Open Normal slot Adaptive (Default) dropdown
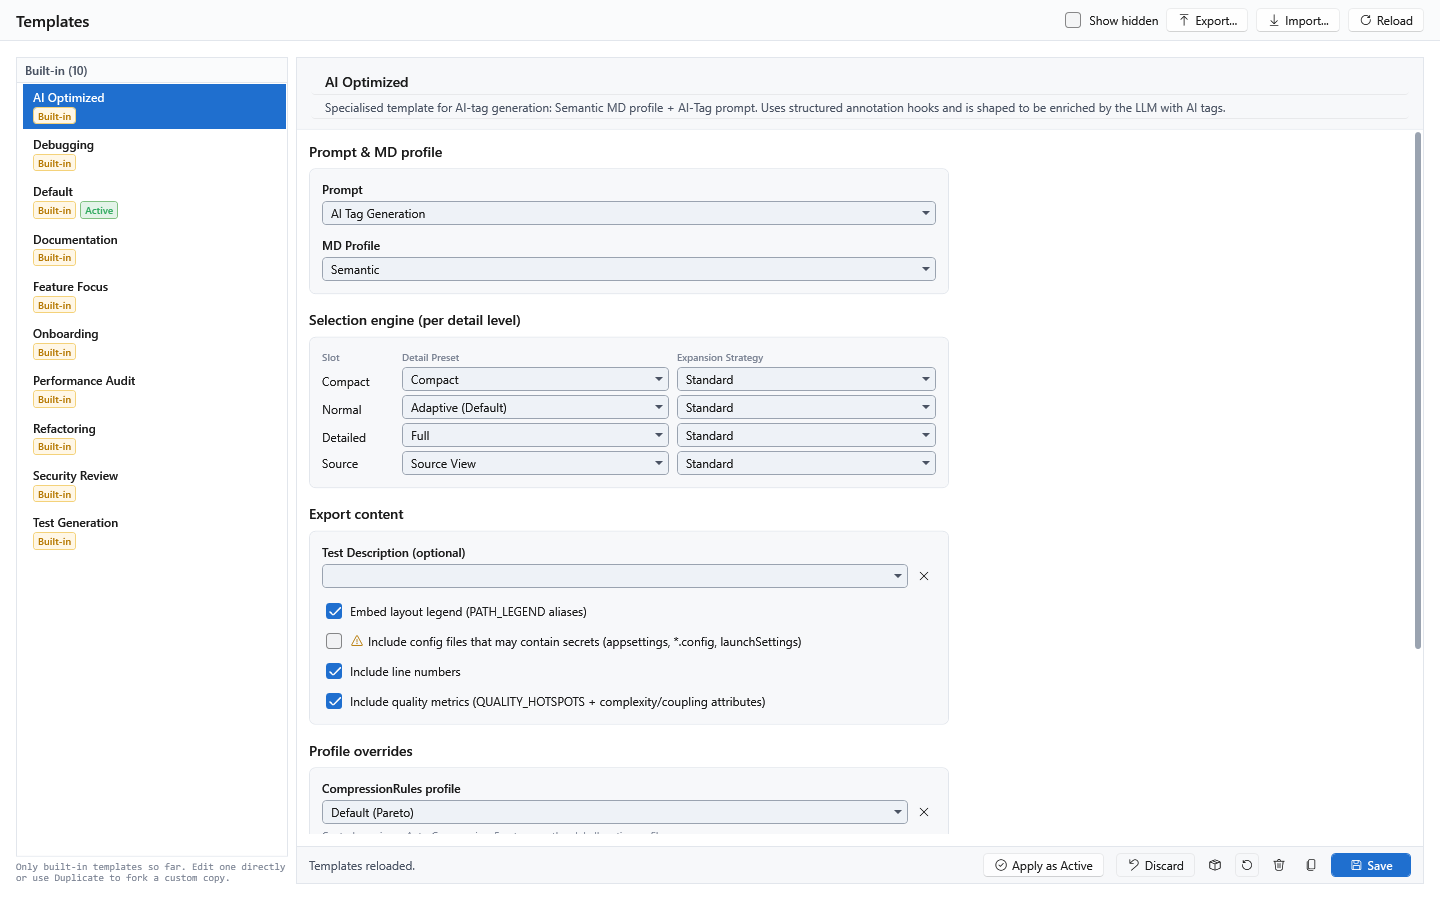 (535, 407)
